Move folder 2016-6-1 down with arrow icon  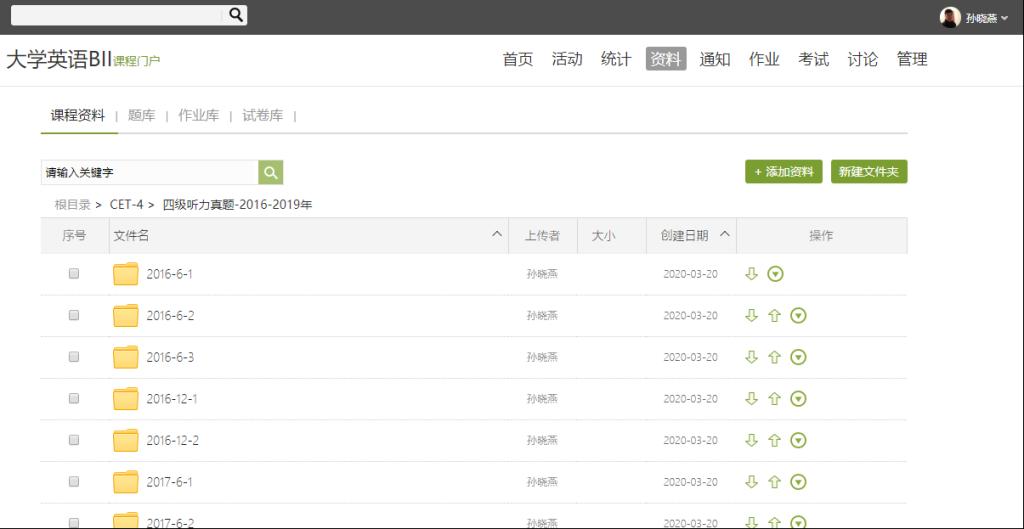coord(752,274)
